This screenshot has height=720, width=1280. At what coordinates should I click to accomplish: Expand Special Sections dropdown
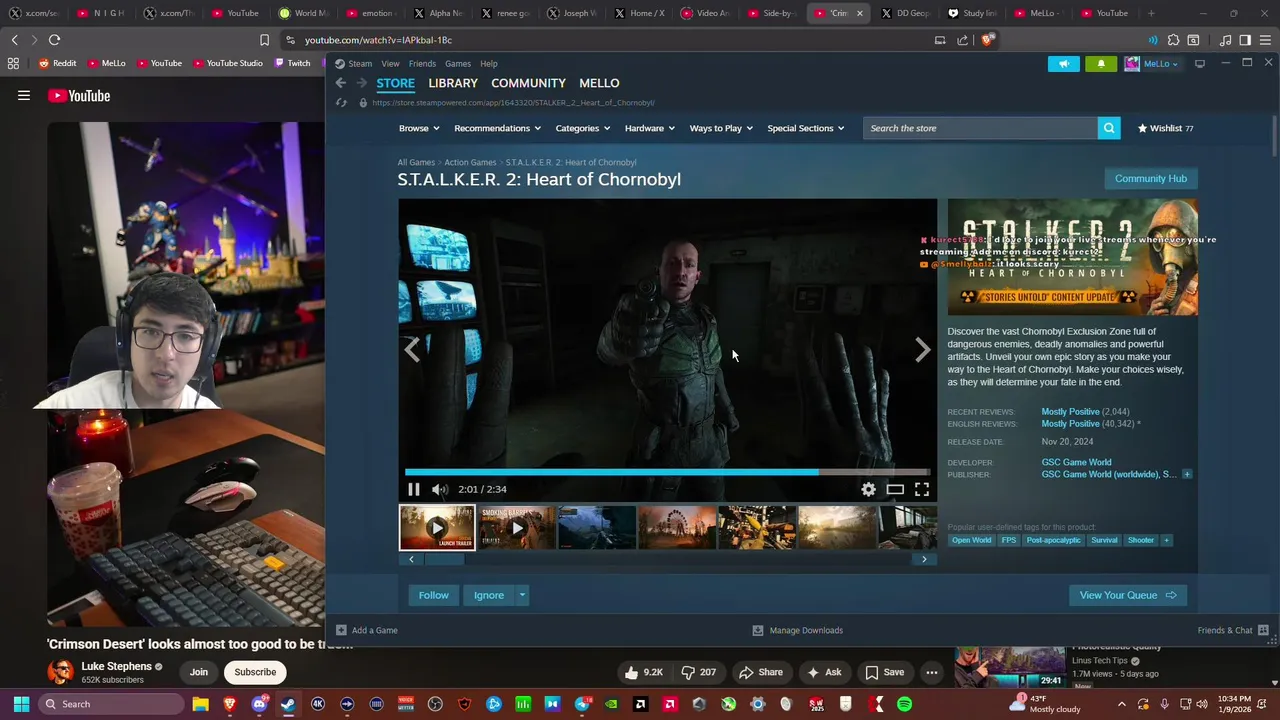(x=806, y=128)
